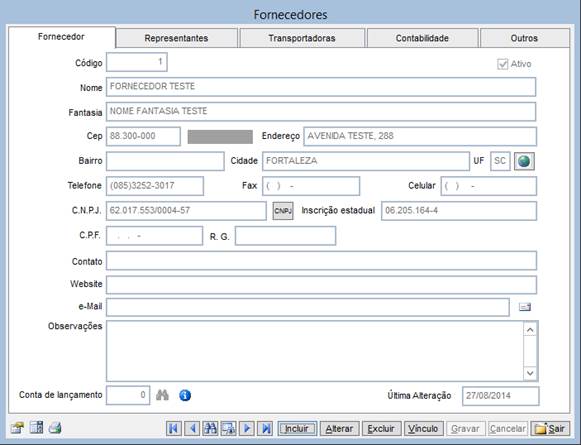Click the Última Alteração date field

tap(501, 396)
